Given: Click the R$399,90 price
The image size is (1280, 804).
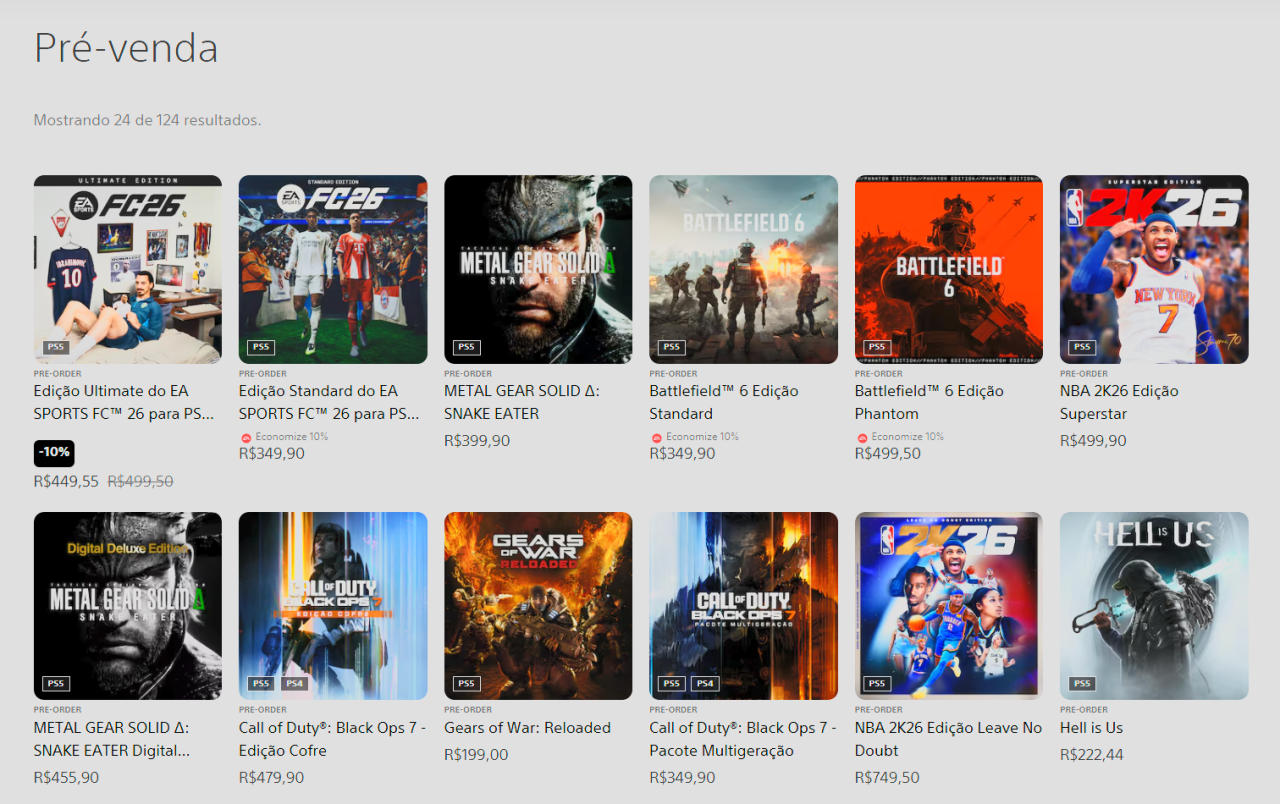Looking at the screenshot, I should 477,441.
